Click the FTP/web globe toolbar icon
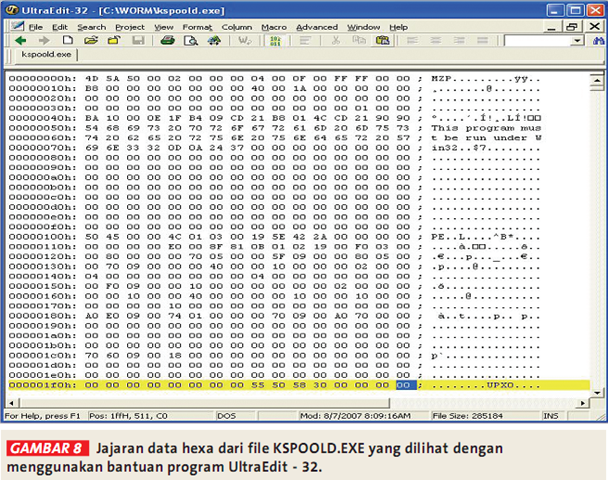 pos(214,40)
